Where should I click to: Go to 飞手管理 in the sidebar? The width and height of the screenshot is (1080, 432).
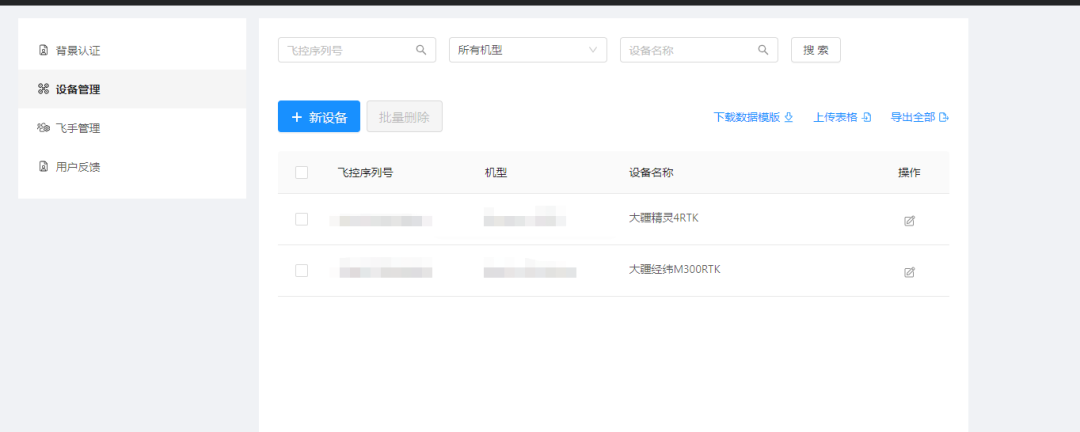click(132, 128)
